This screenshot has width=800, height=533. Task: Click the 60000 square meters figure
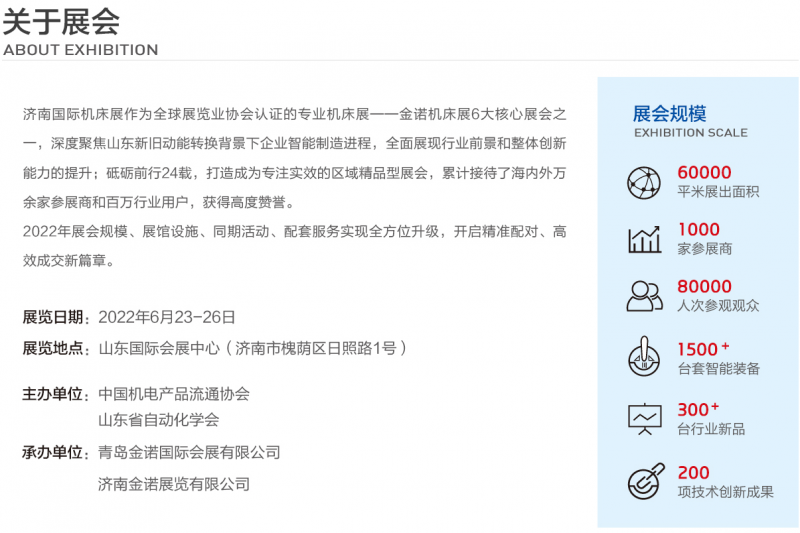point(704,173)
